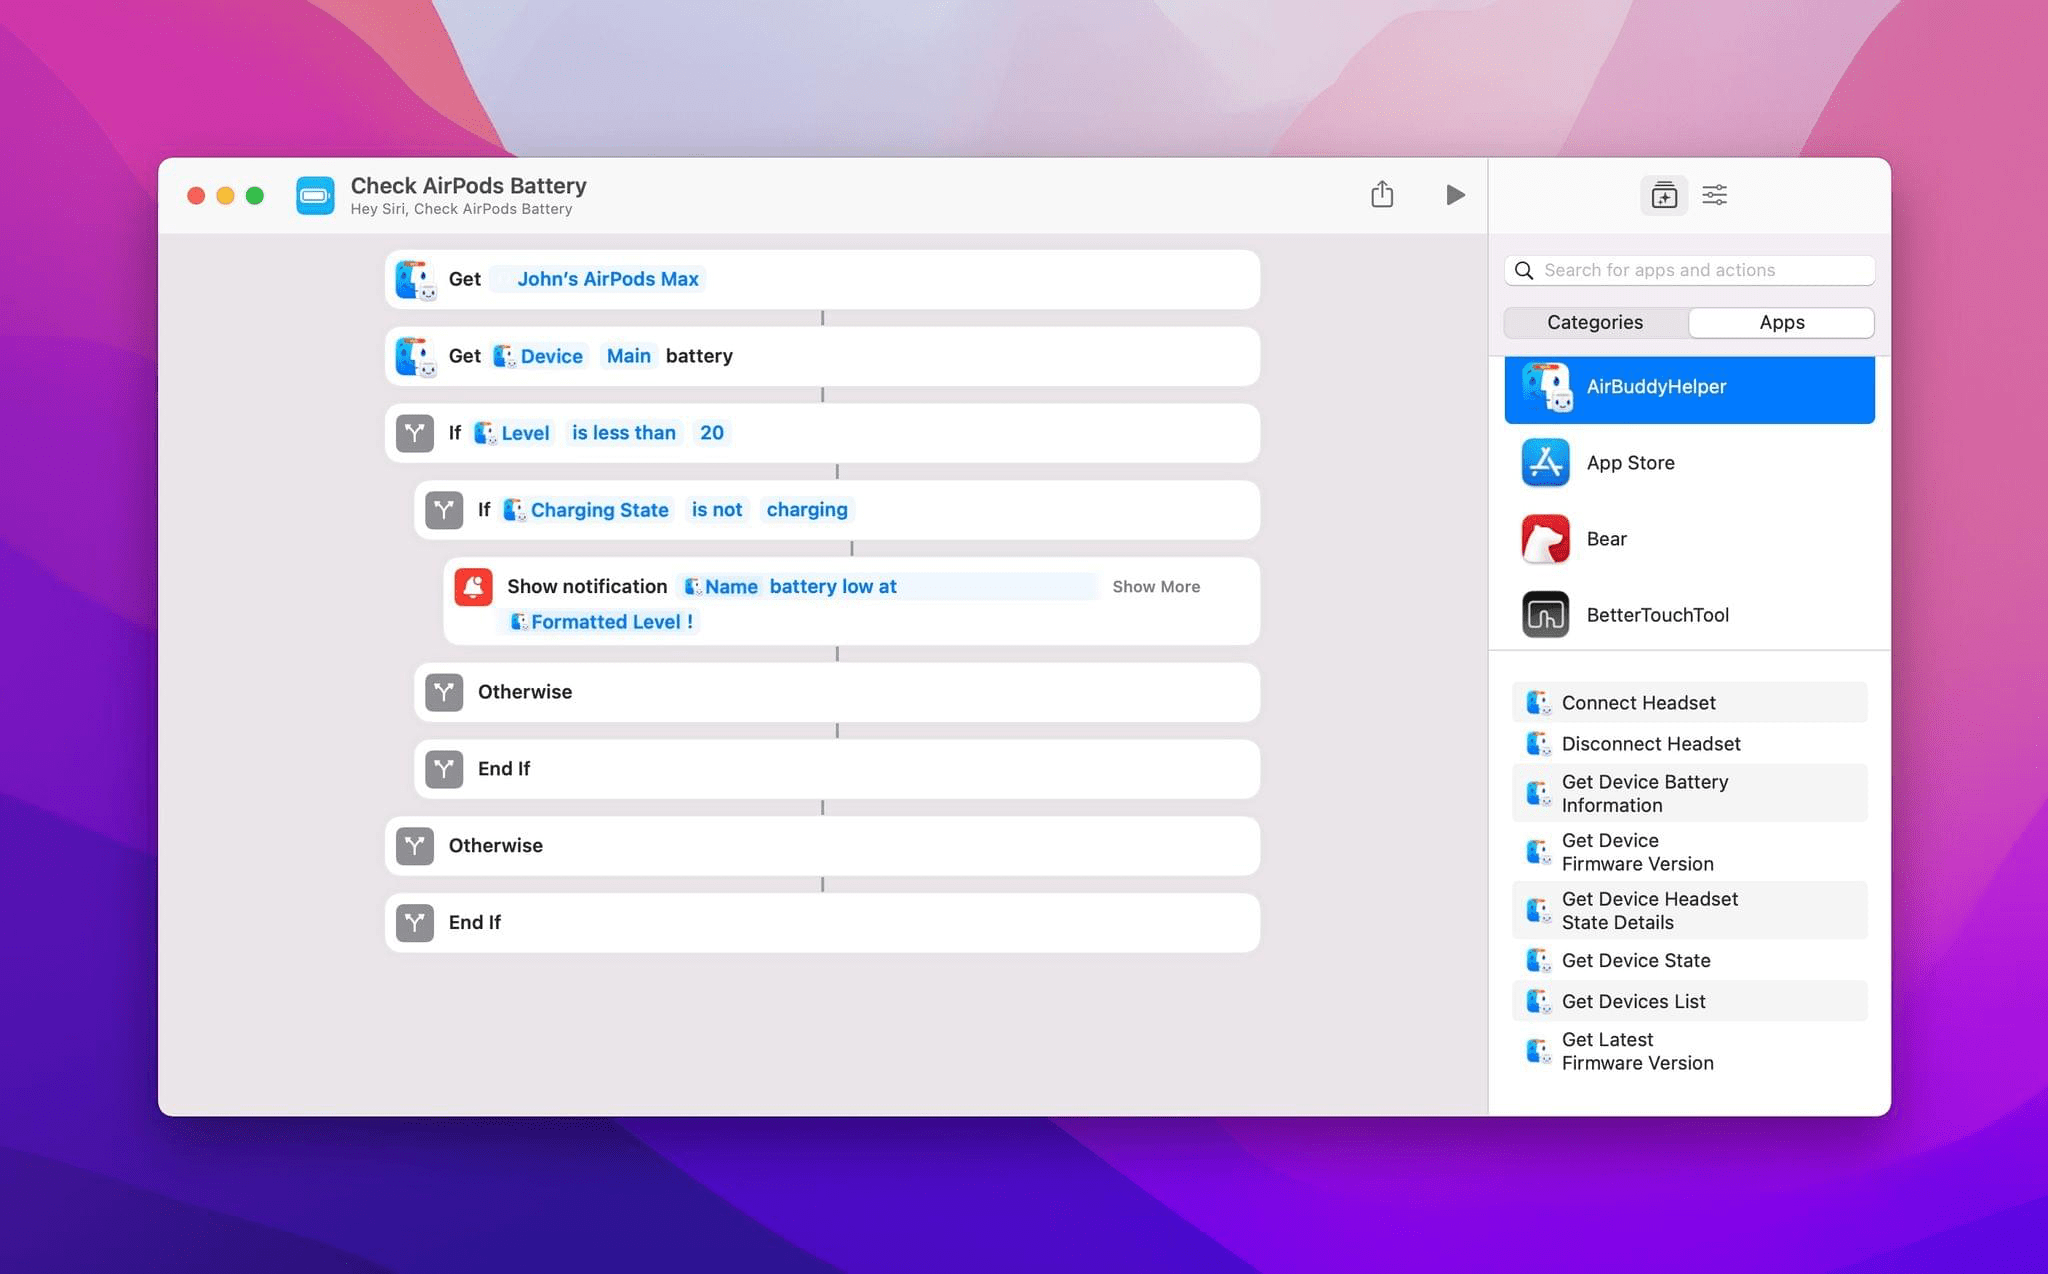Open the 'is not' condition dropdown
2048x1274 pixels.
coord(716,510)
